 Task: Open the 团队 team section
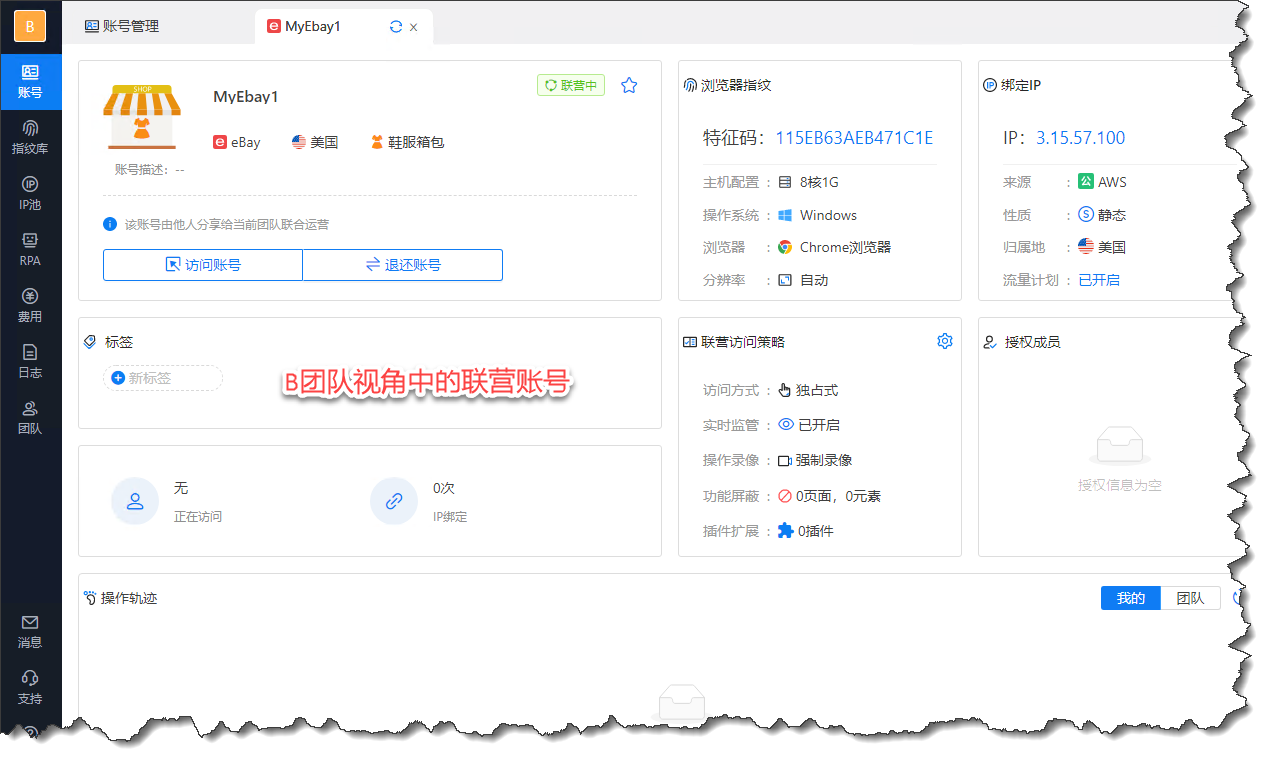30,418
